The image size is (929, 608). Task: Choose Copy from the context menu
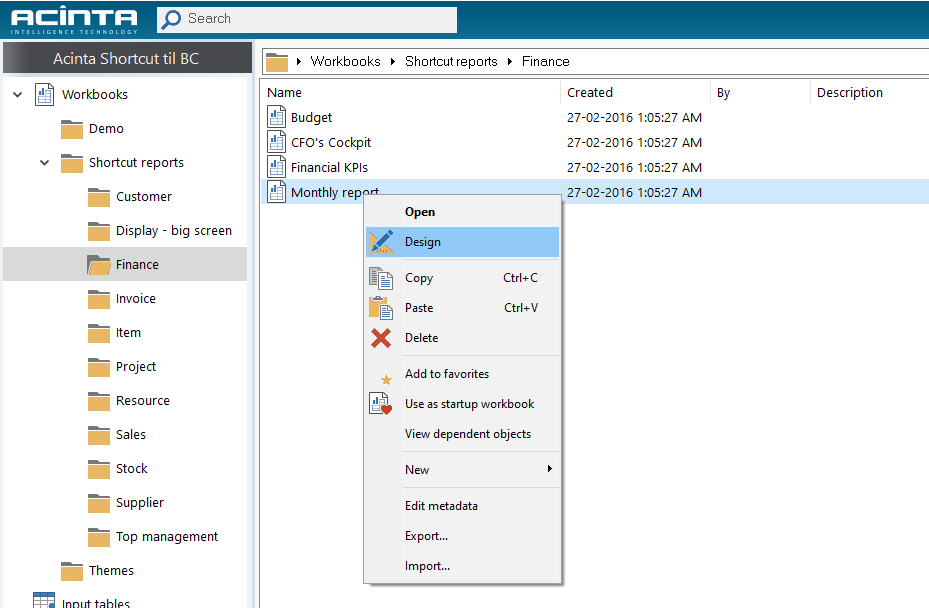(x=462, y=278)
